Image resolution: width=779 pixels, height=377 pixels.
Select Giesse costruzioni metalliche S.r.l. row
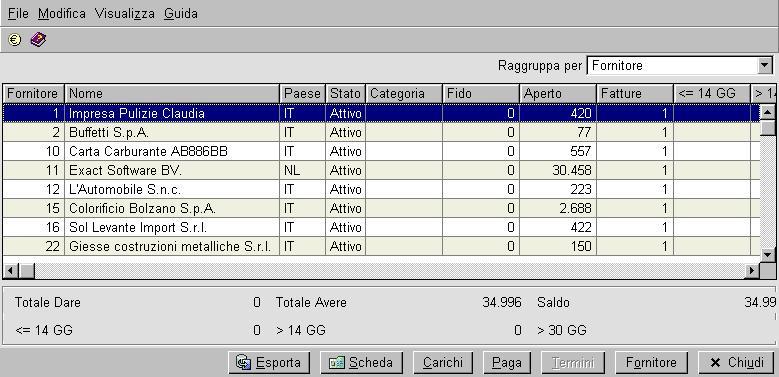[382, 246]
